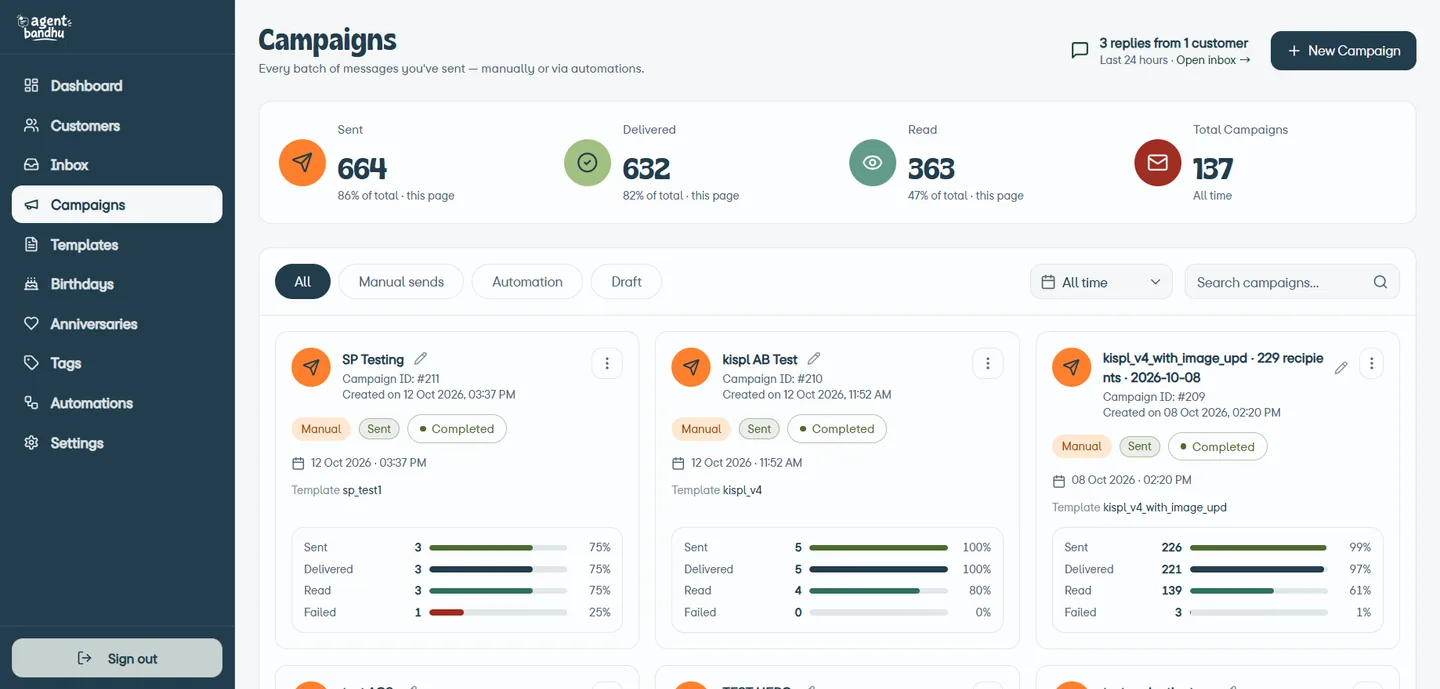Click the Completed status on kispl AB Test
This screenshot has width=1440, height=689.
(837, 429)
